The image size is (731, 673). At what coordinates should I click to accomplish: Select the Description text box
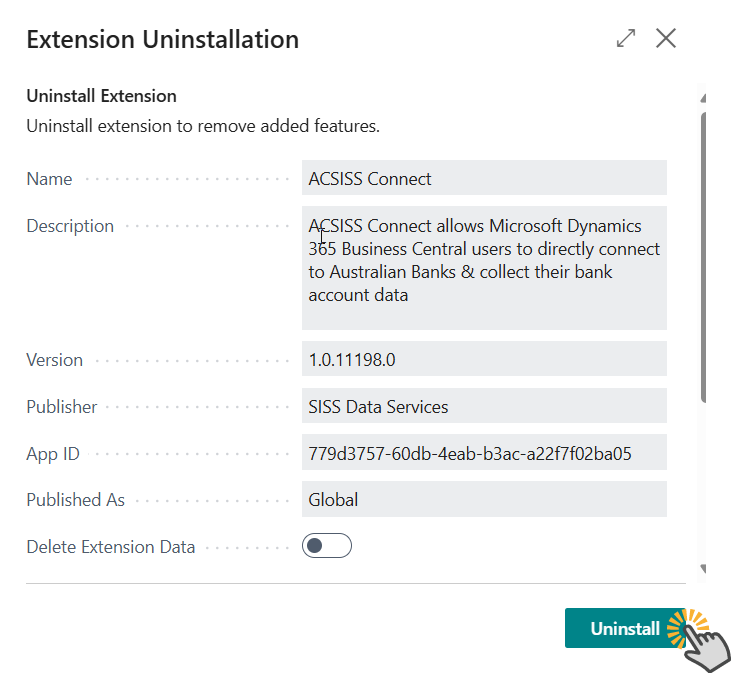[484, 268]
